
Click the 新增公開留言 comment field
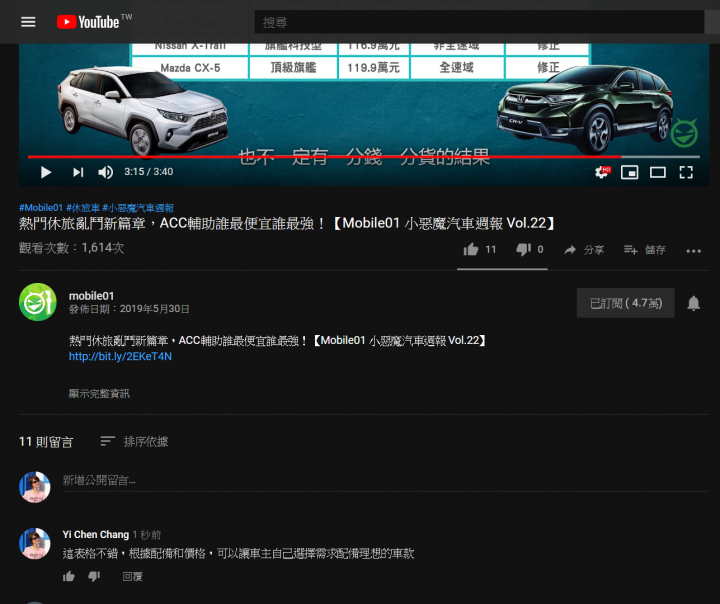pyautogui.click(x=386, y=481)
